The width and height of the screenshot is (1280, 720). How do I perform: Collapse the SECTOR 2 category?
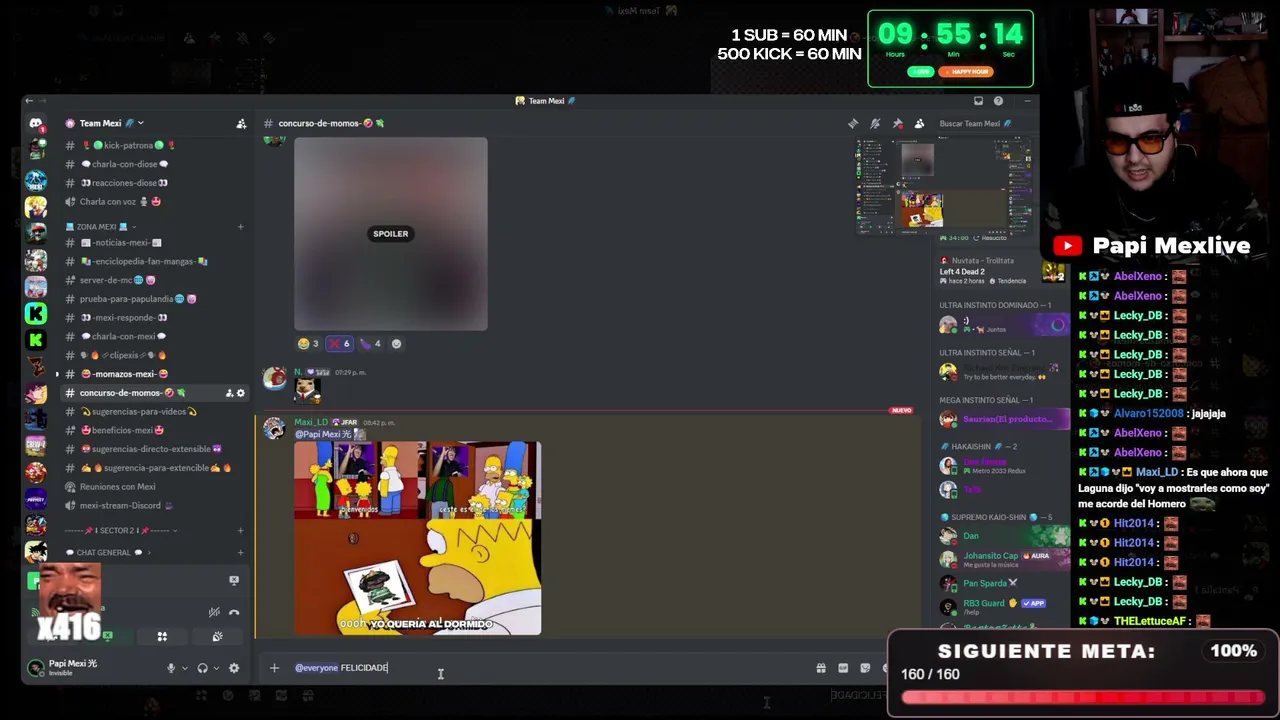(x=120, y=530)
